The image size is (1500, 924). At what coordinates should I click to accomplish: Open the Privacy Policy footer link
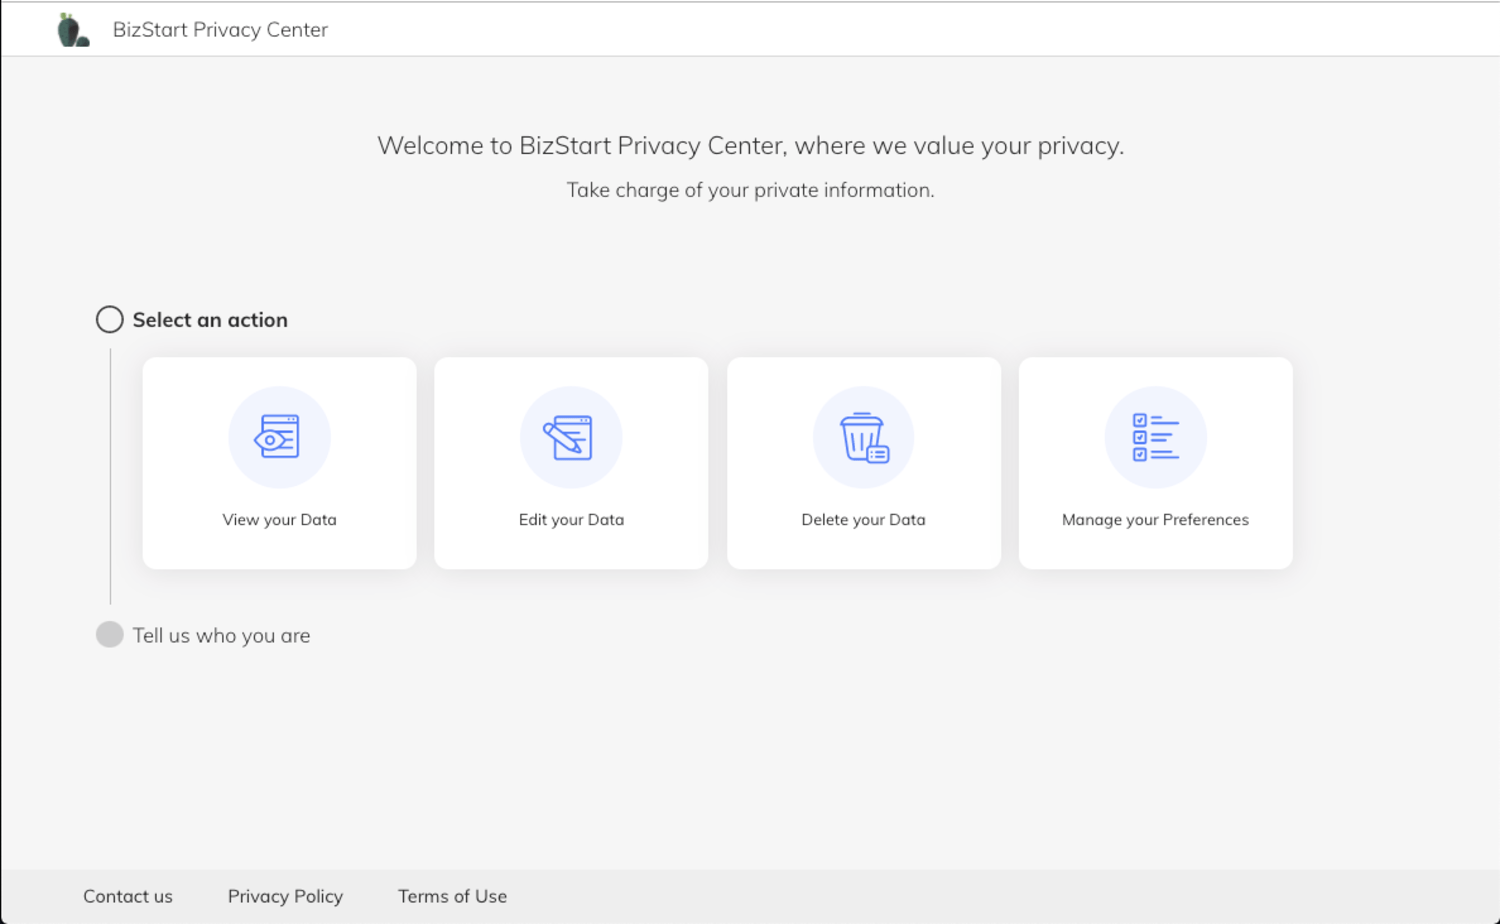coord(285,896)
